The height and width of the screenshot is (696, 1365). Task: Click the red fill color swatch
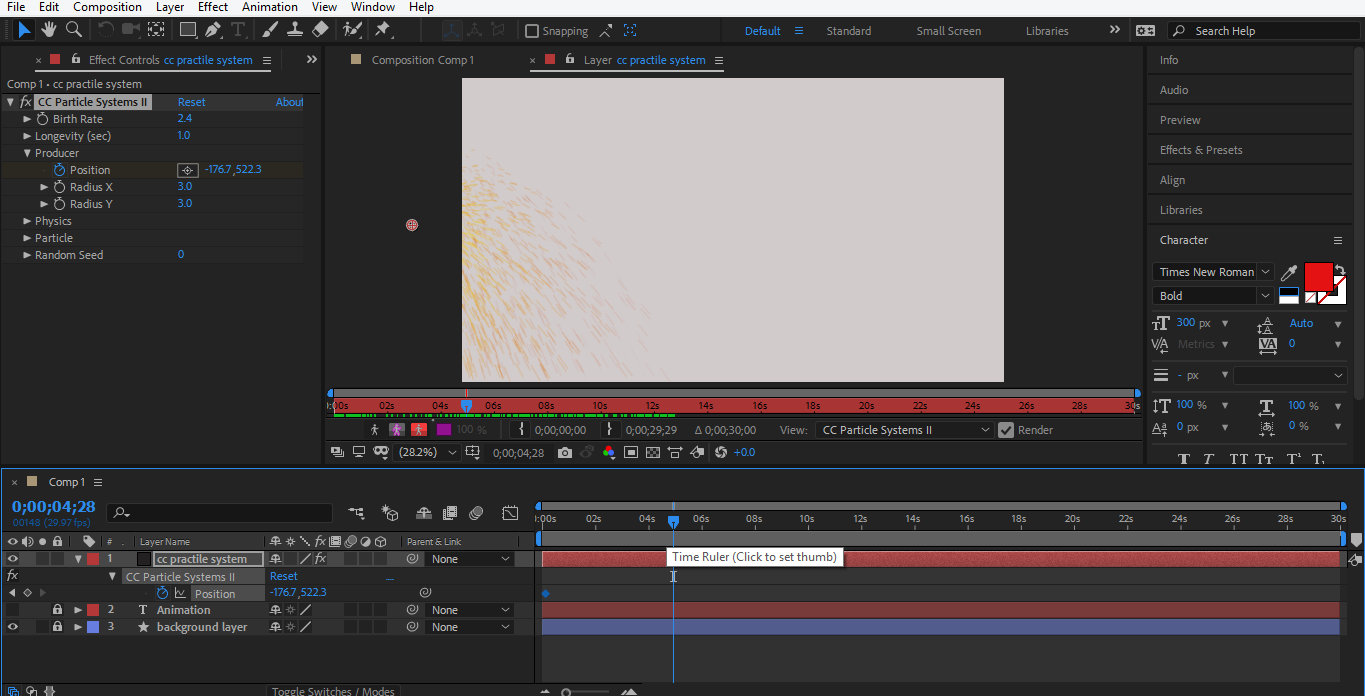point(1318,275)
